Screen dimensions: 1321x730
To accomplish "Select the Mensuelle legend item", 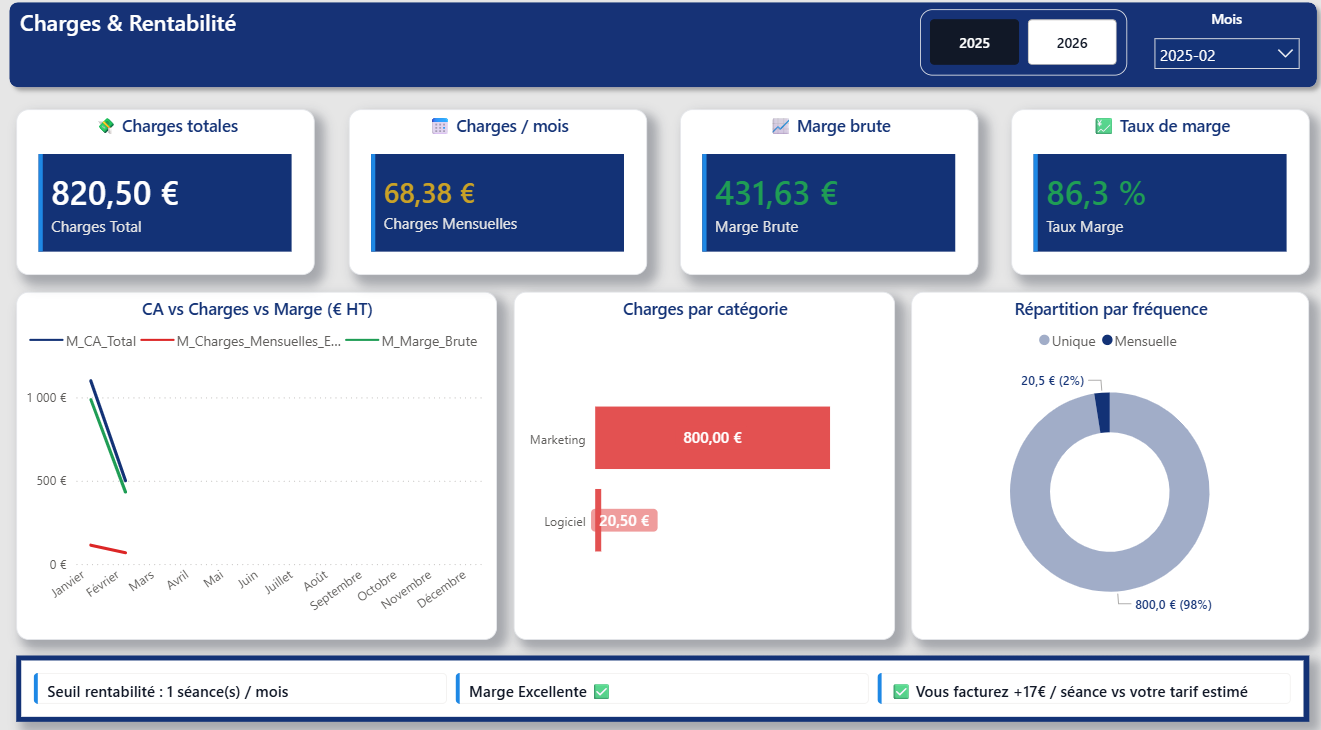I will pyautogui.click(x=1140, y=341).
